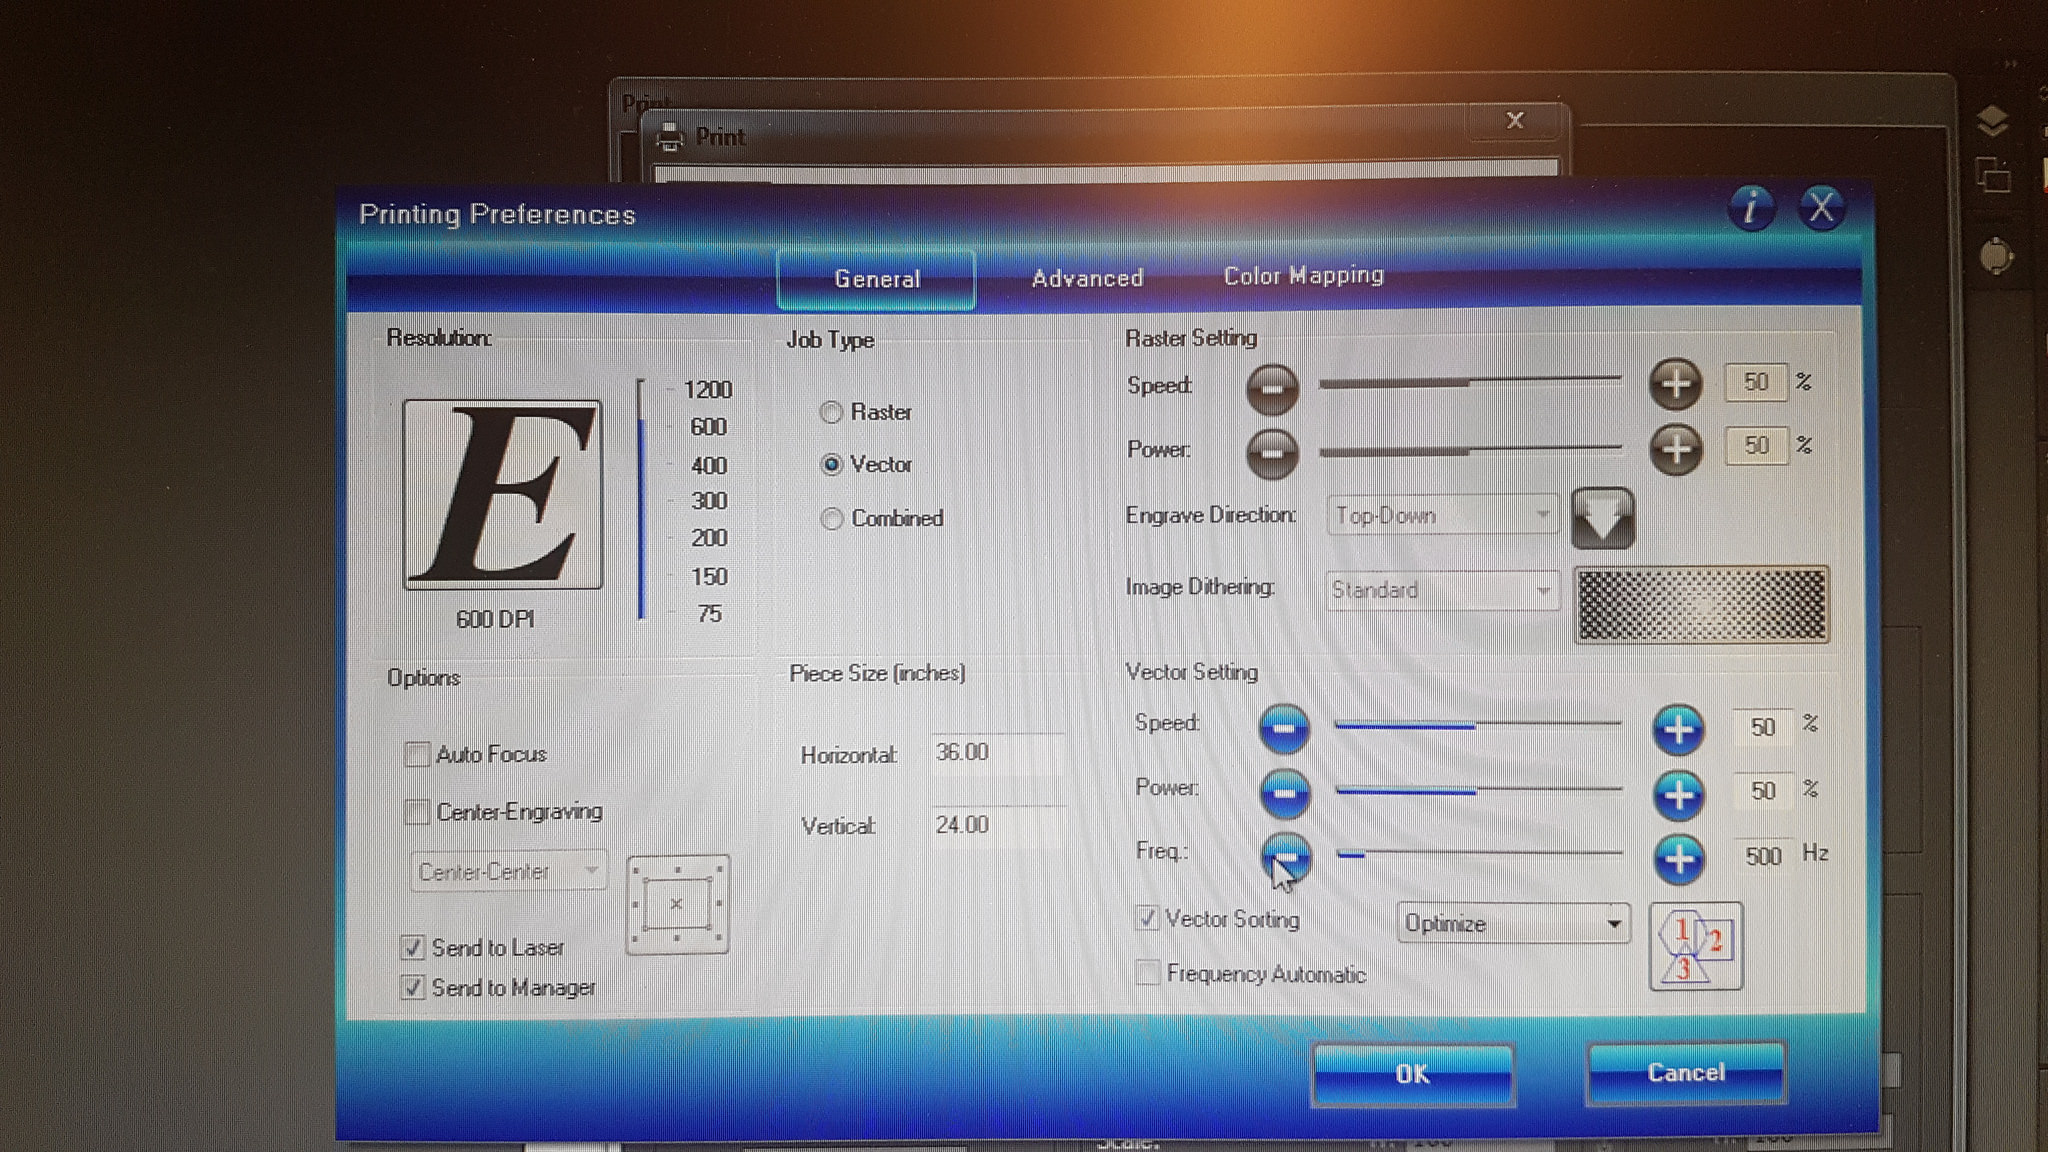Viewport: 2048px width, 1152px height.
Task: Click raster speed percent value field
Action: click(1756, 382)
